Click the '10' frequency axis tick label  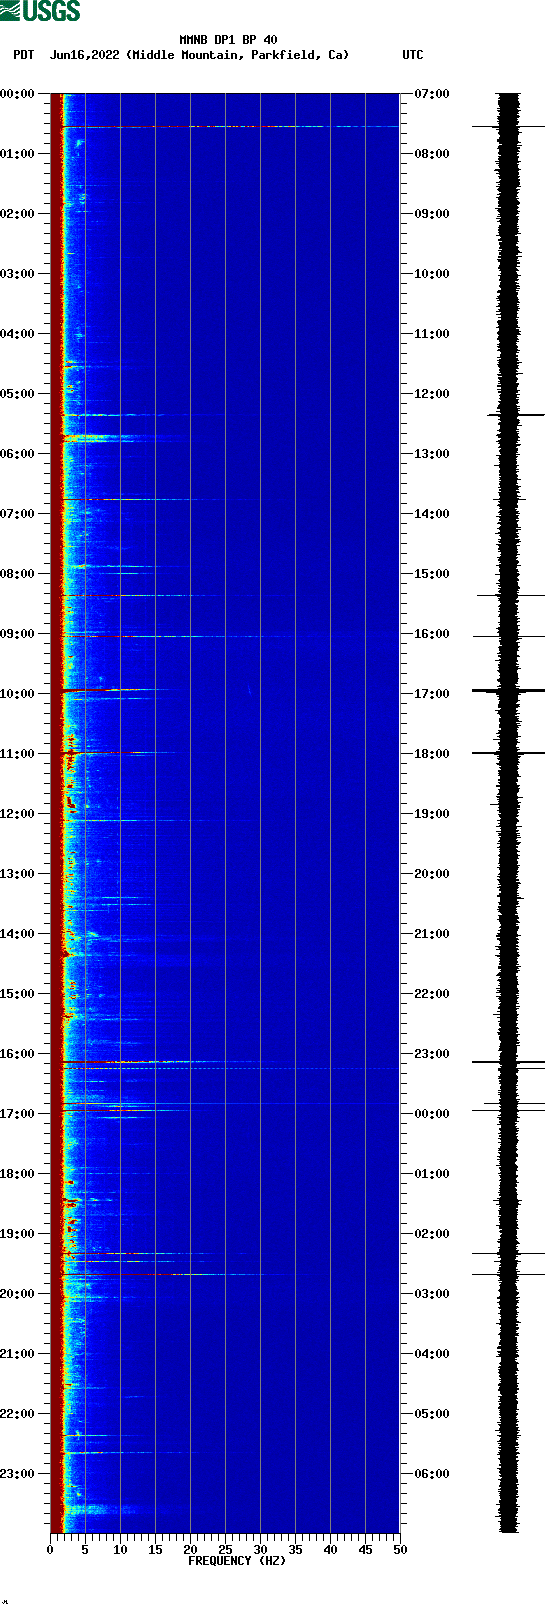120,1550
